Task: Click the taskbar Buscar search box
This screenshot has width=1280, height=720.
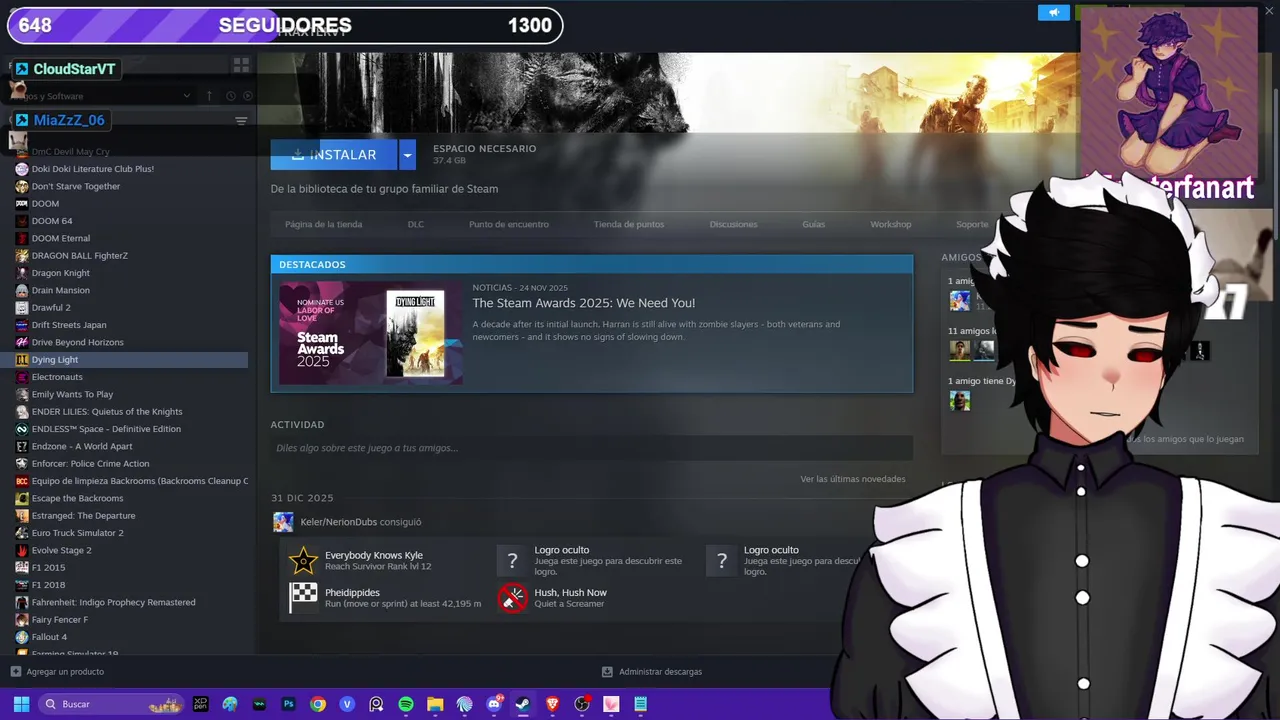Action: click(112, 704)
